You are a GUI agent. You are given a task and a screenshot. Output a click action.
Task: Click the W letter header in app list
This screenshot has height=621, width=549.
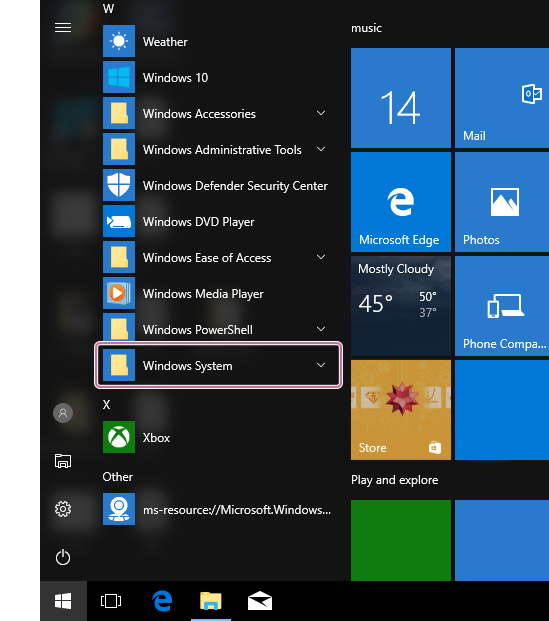click(x=108, y=8)
